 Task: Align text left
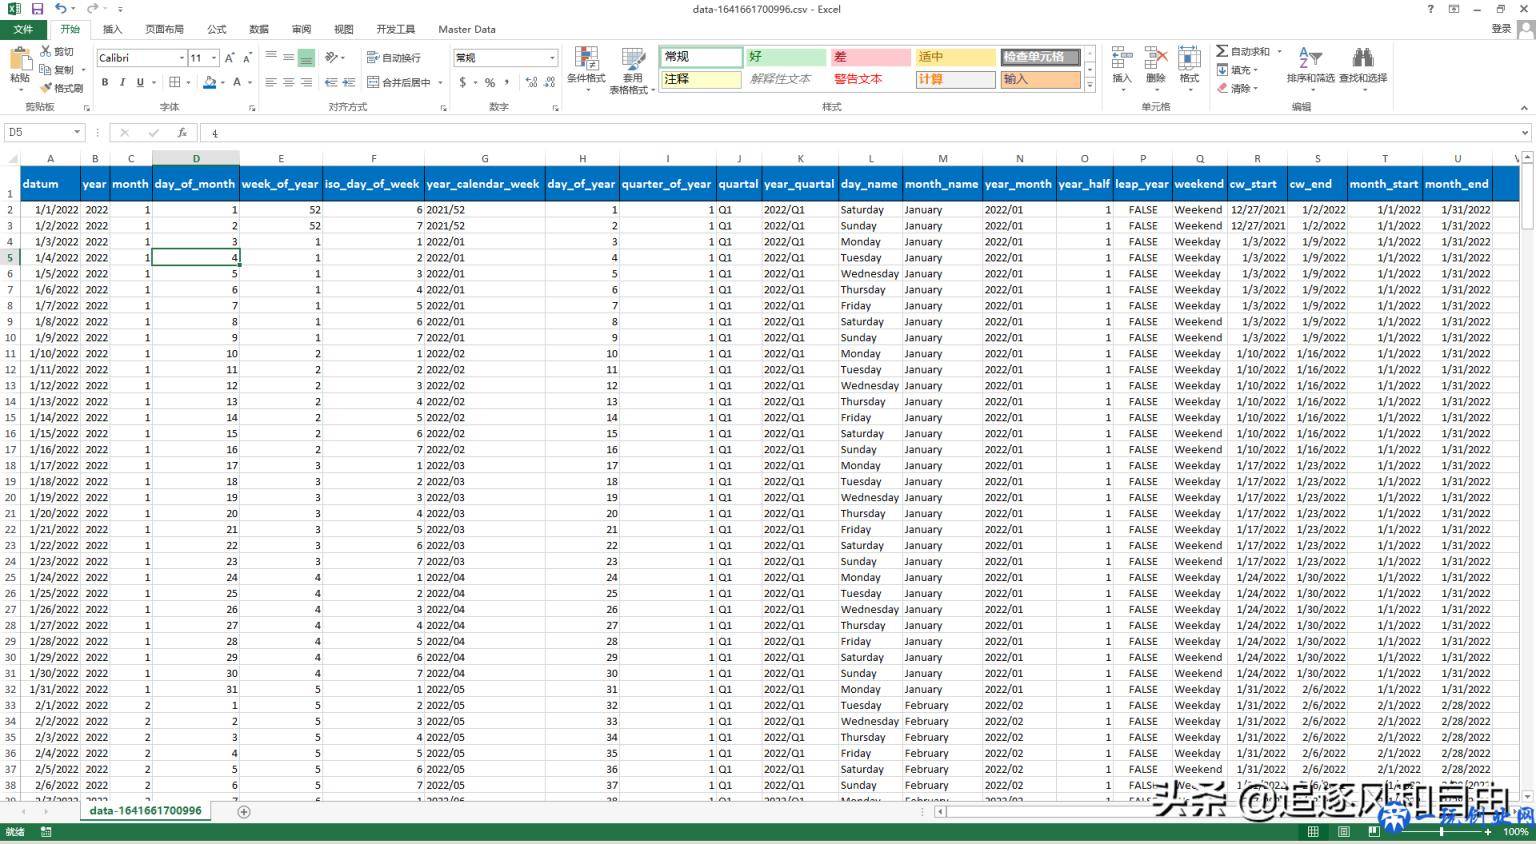coord(270,82)
